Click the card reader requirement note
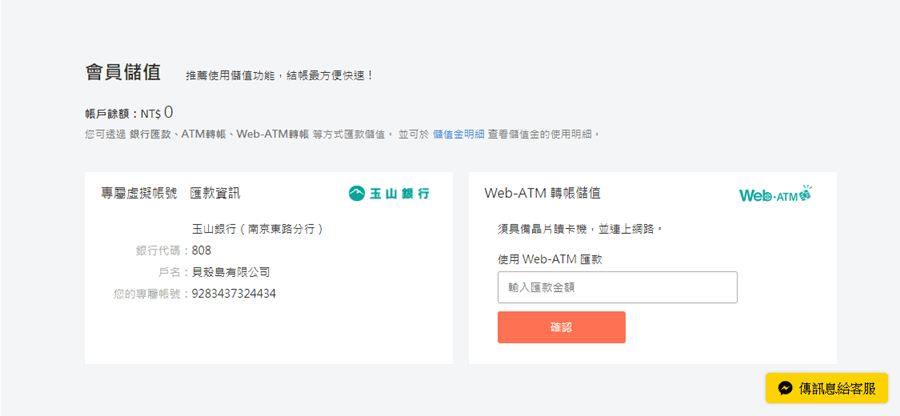This screenshot has width=900, height=416. 580,229
